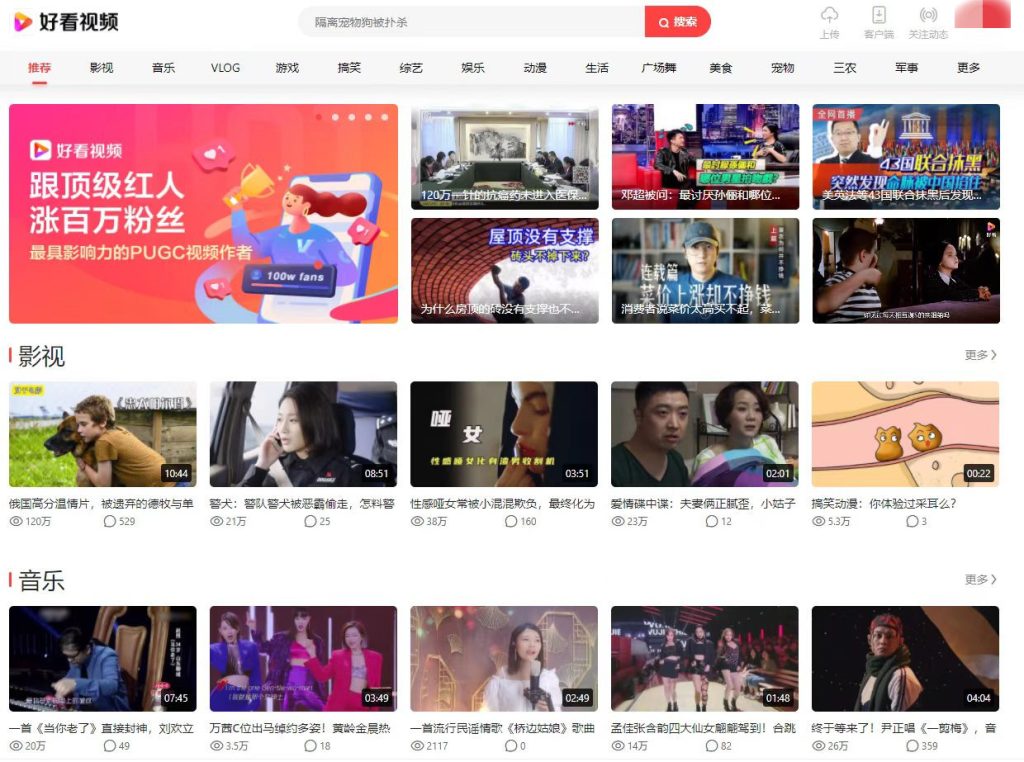Switch to the 搞笑 category tab

click(x=348, y=67)
